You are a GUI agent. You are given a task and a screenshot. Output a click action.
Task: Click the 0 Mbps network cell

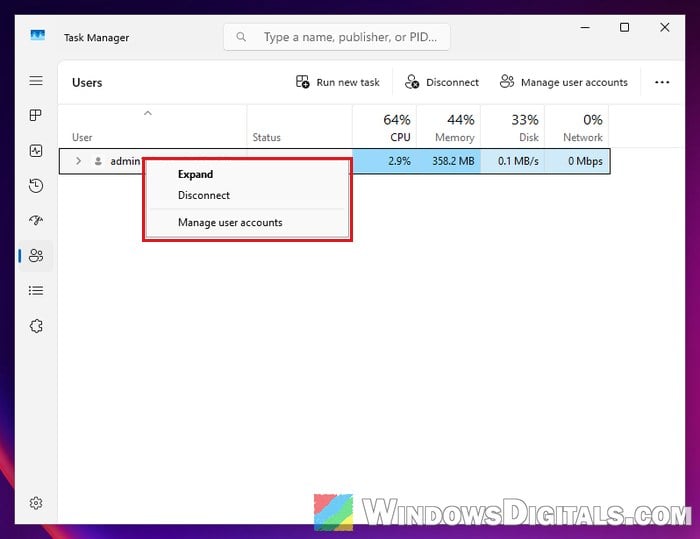[x=577, y=161]
